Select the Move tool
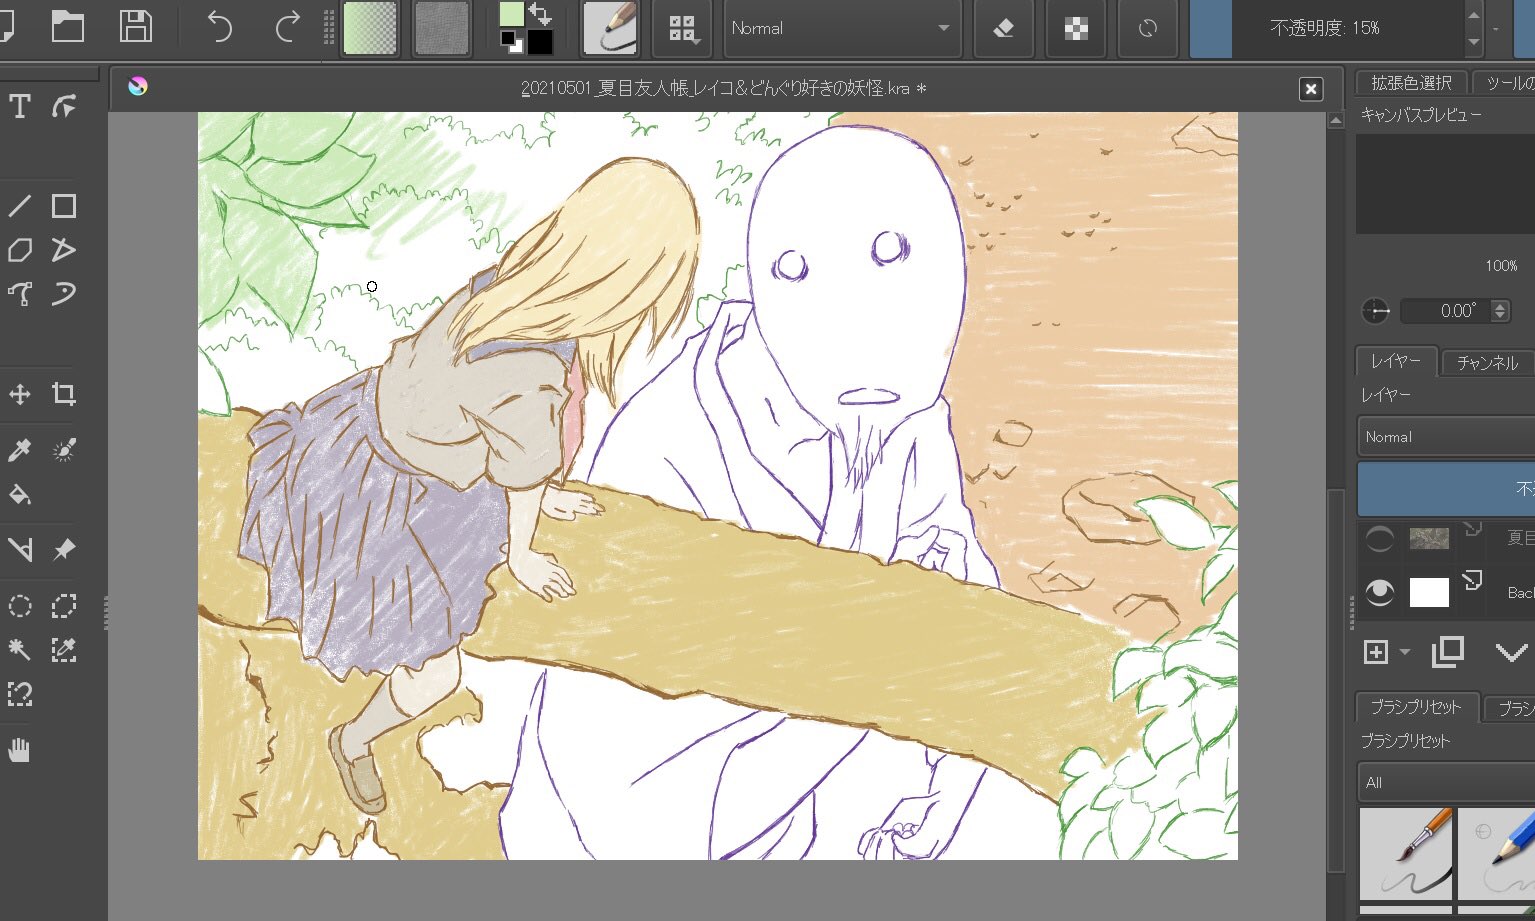 point(18,393)
